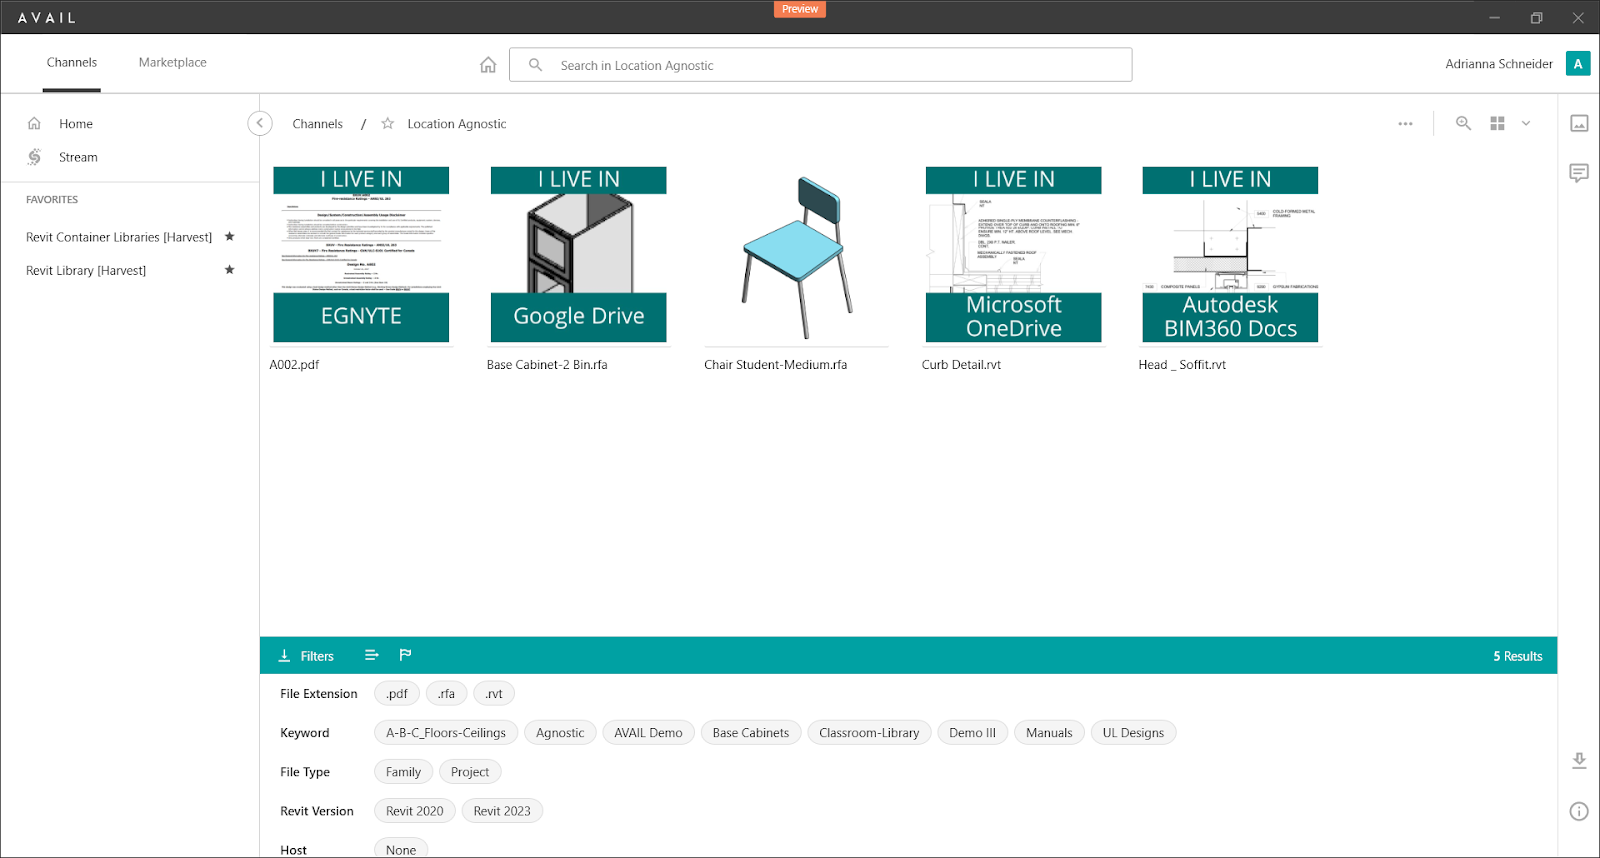Viewport: 1600px width, 858px height.
Task: Filter by Family file type
Action: coord(403,772)
